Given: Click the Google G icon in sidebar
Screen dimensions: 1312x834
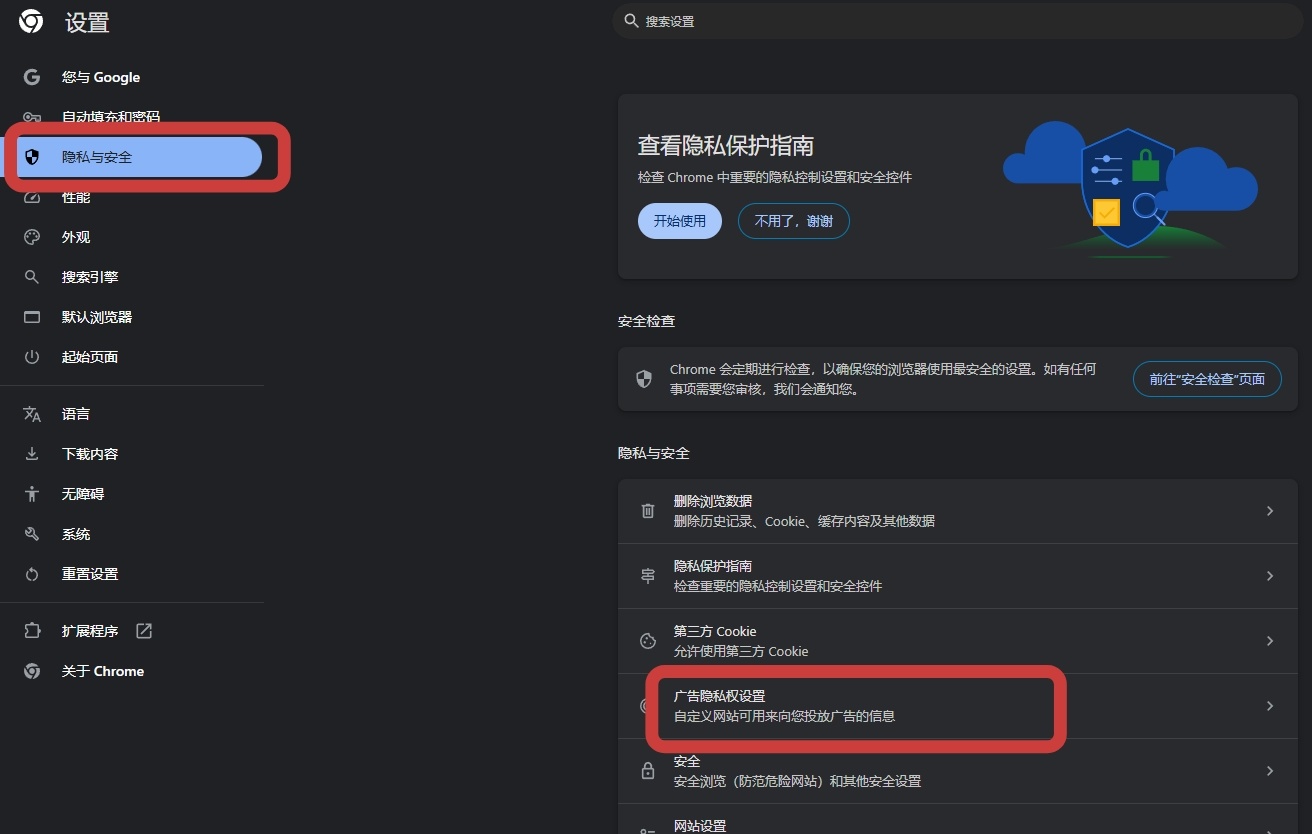Looking at the screenshot, I should point(32,77).
